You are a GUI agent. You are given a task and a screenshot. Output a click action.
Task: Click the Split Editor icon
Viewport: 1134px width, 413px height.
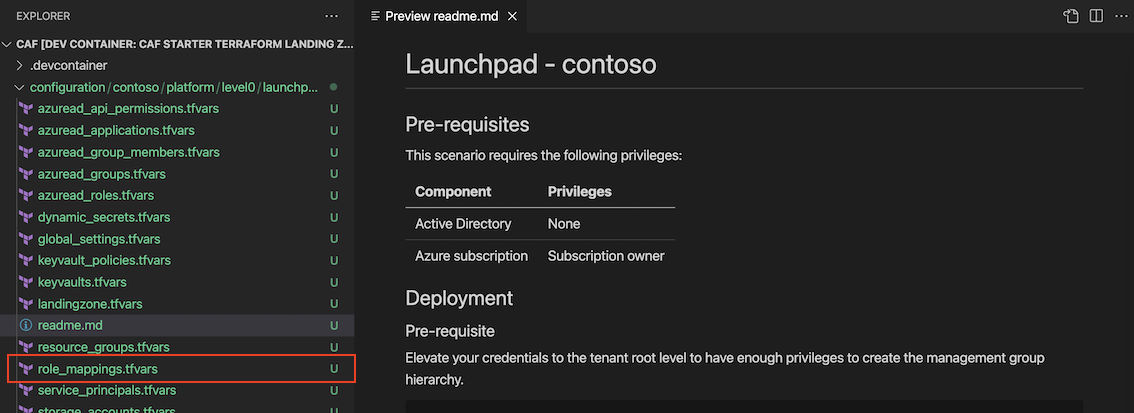coord(1096,16)
